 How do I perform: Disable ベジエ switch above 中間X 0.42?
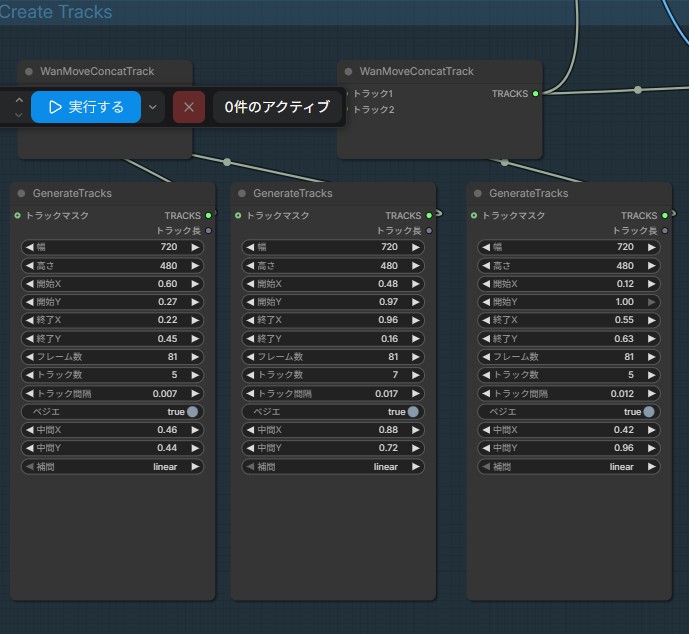click(648, 412)
